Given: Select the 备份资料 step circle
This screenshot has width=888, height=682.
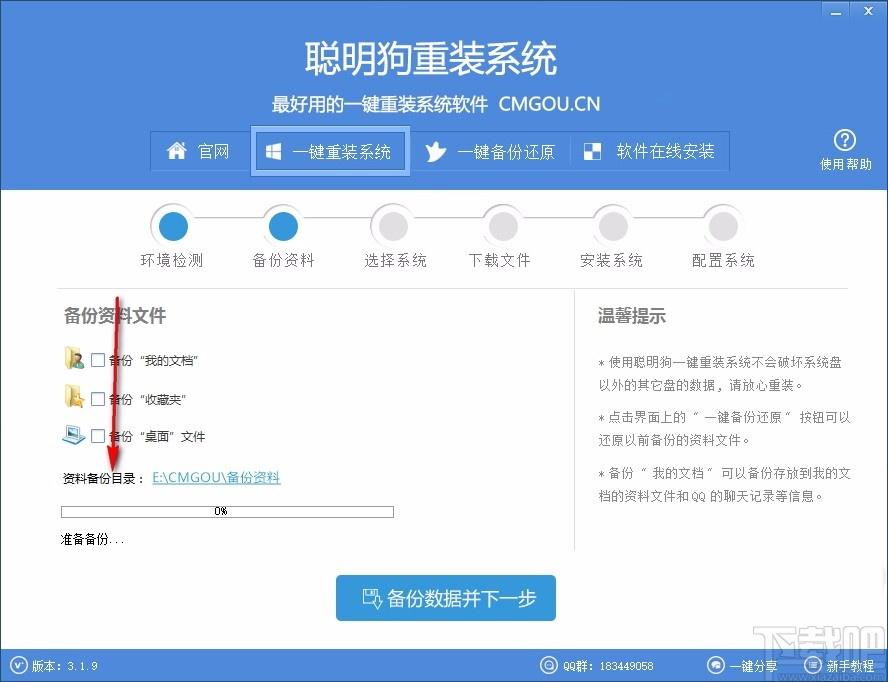Looking at the screenshot, I should click(x=283, y=226).
